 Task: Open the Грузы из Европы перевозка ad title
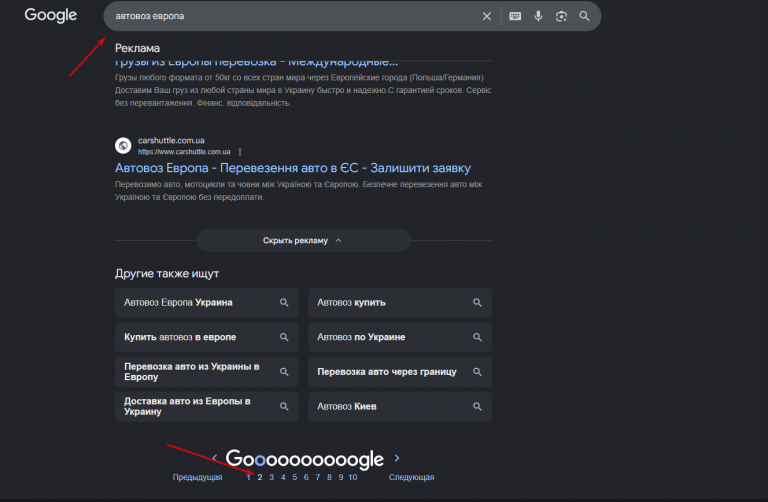pos(256,63)
